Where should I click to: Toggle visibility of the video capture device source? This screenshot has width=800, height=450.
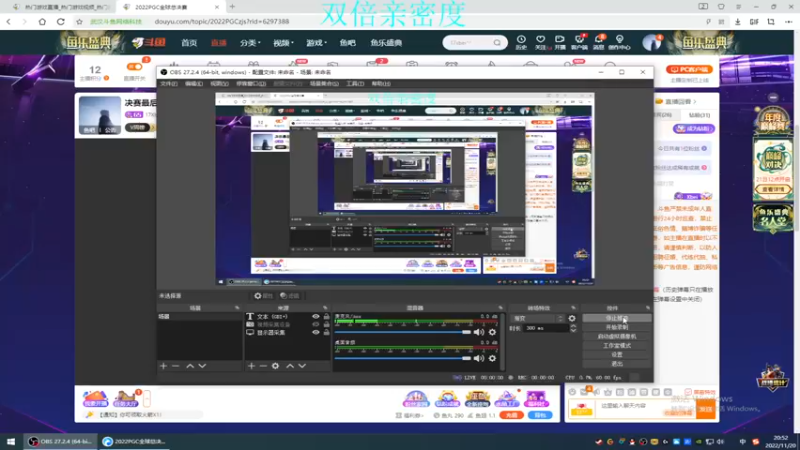(x=316, y=324)
